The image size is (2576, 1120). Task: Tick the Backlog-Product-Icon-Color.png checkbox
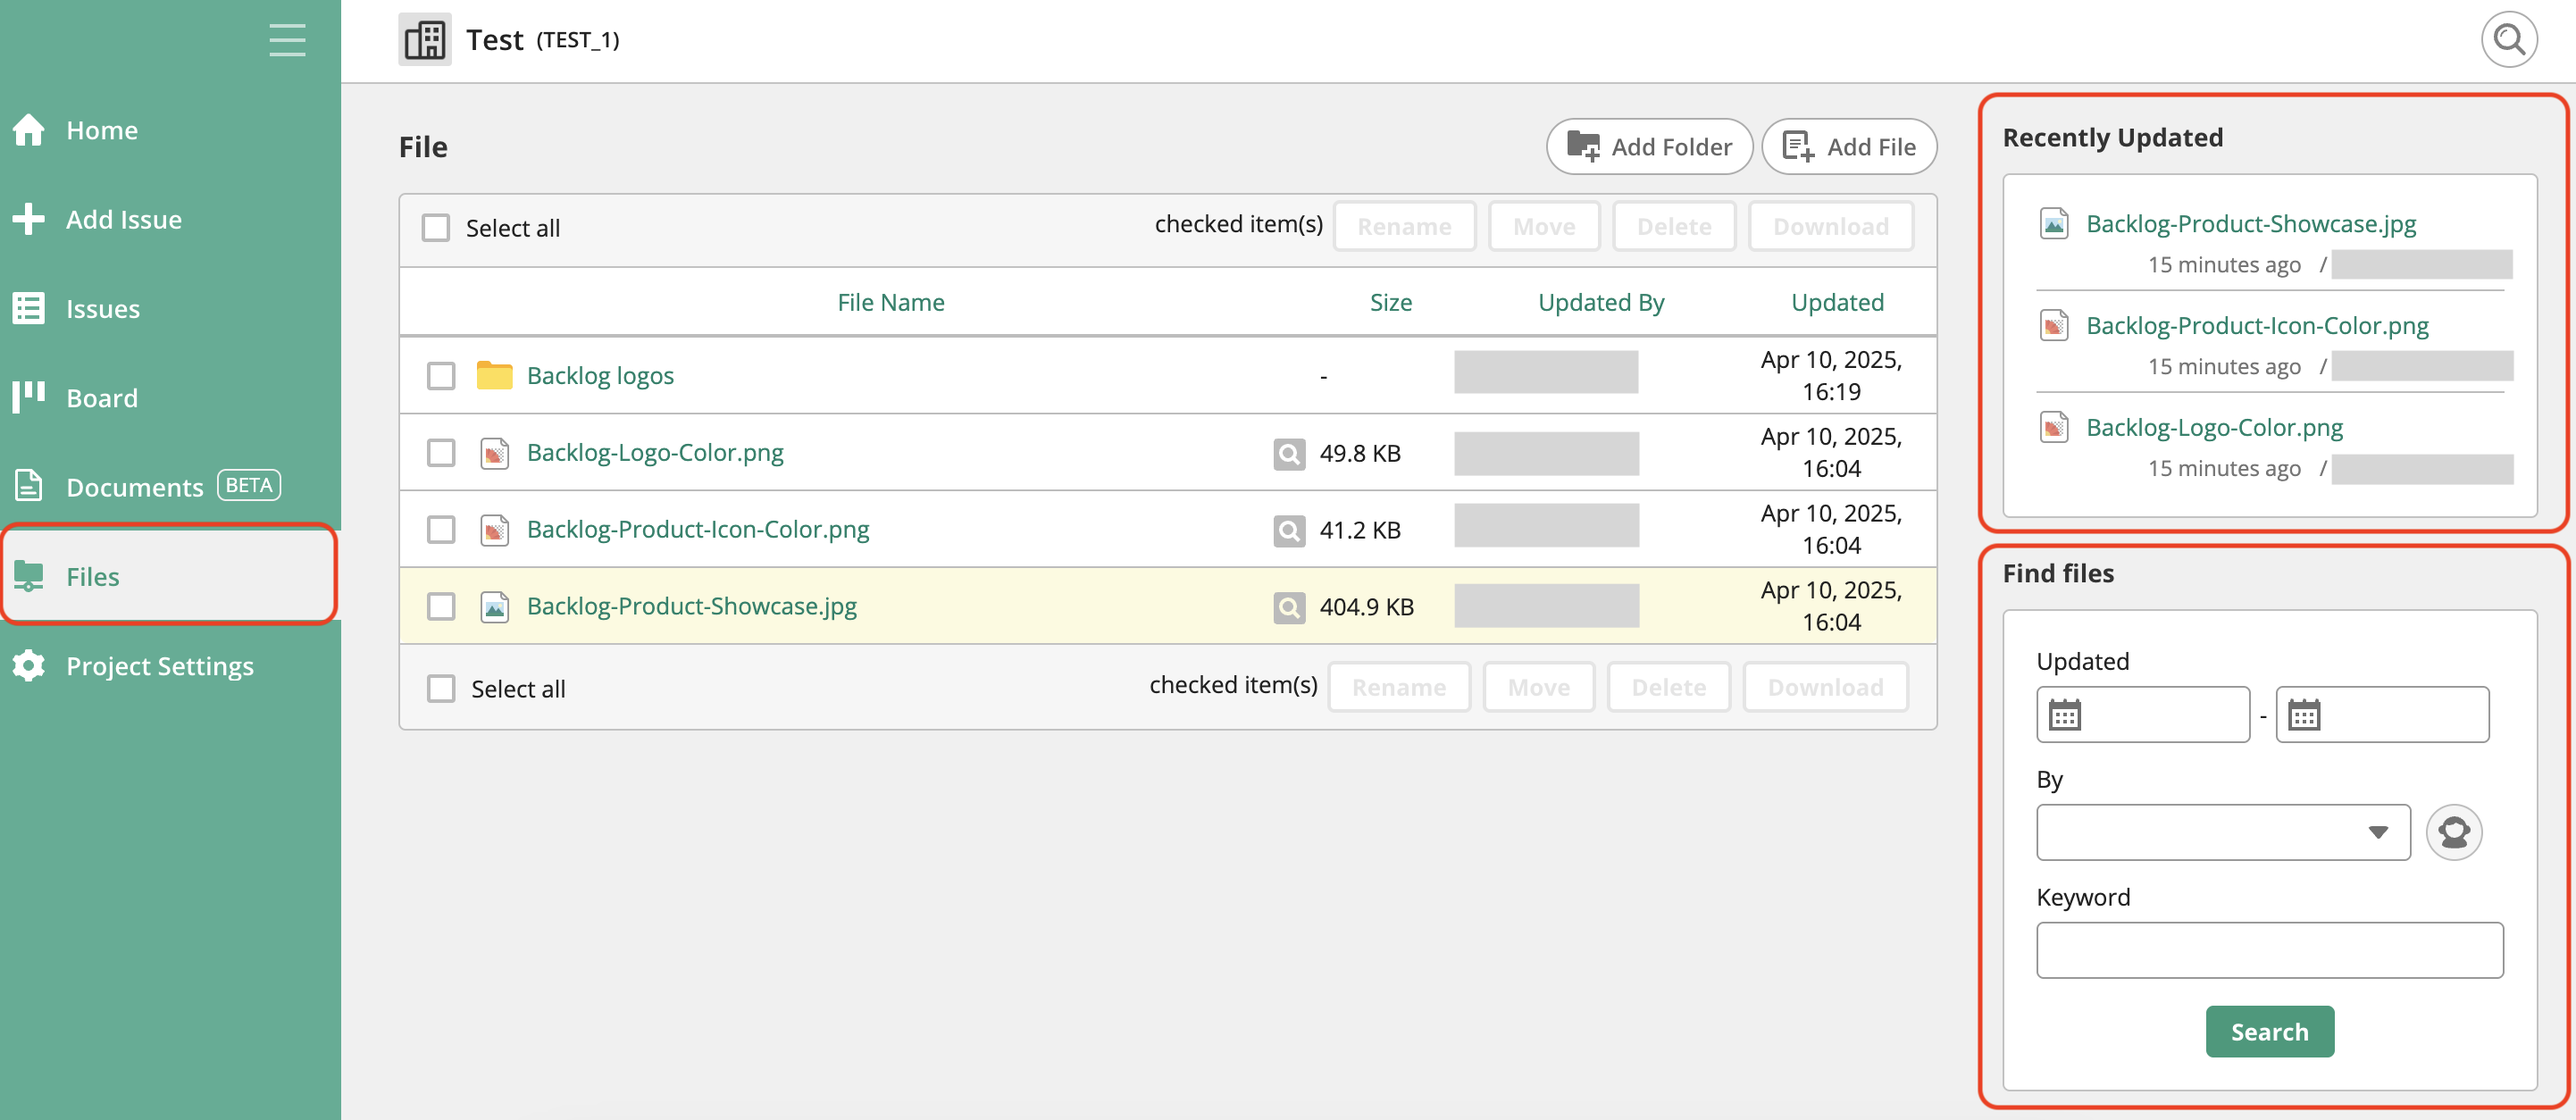pyautogui.click(x=441, y=530)
